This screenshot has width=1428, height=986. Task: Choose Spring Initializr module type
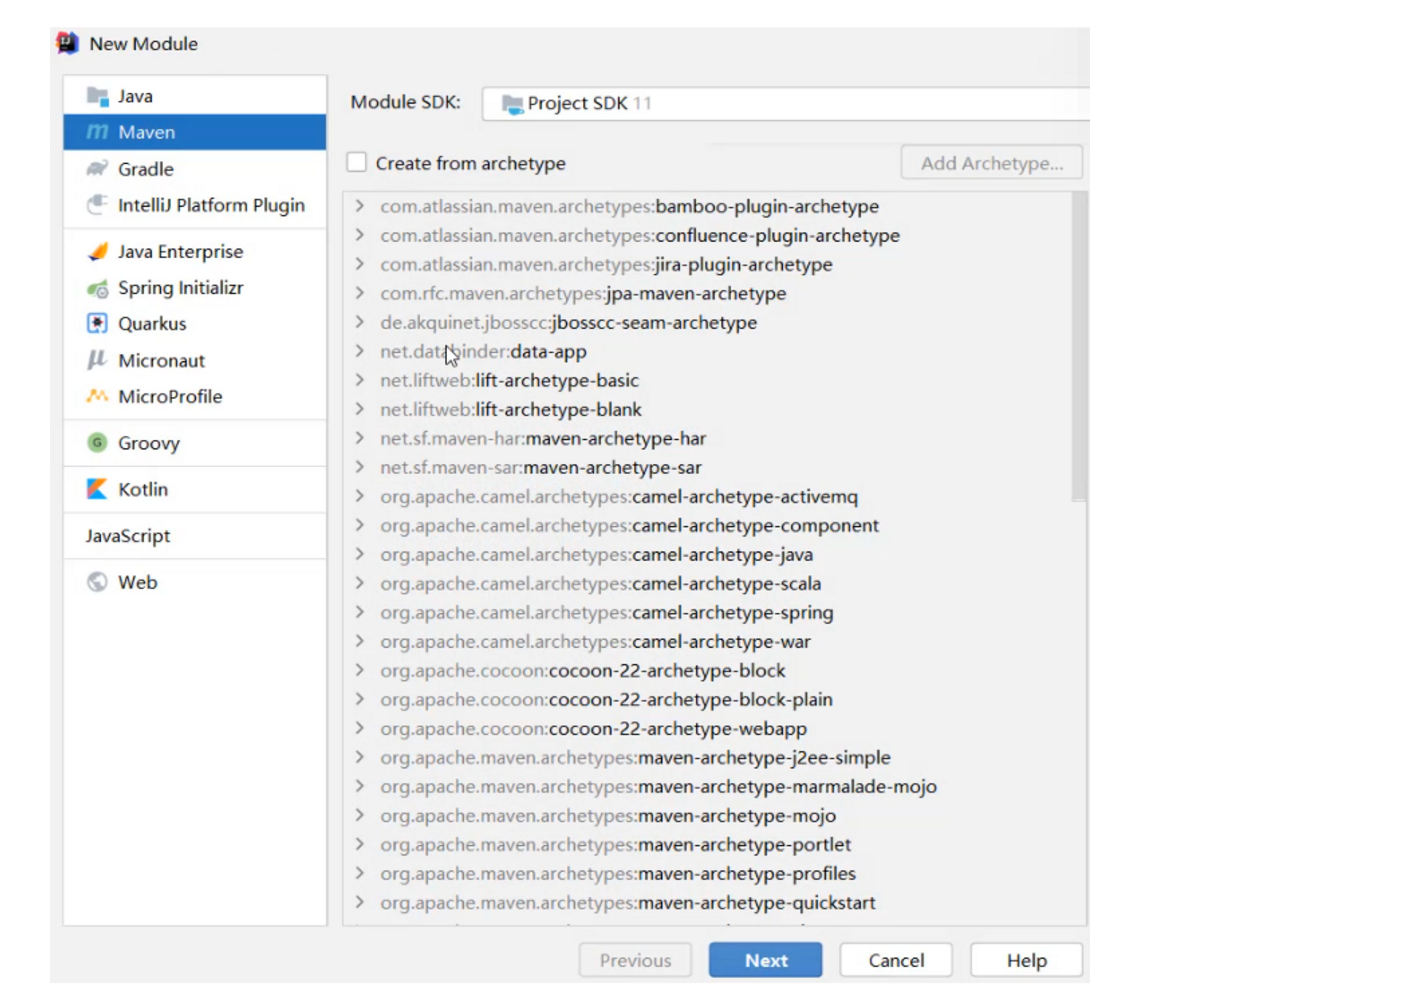pyautogui.click(x=195, y=288)
